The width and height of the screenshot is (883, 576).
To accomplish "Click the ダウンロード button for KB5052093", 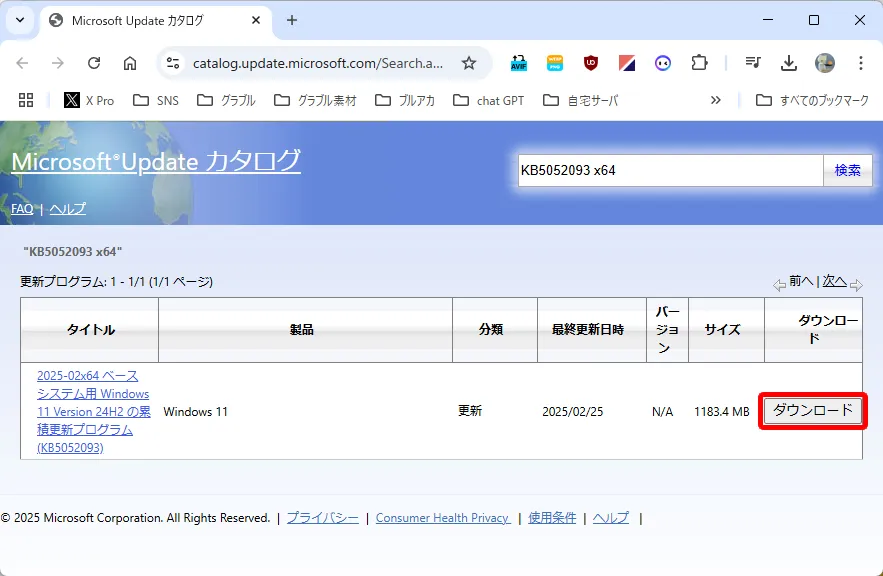I will [x=813, y=410].
